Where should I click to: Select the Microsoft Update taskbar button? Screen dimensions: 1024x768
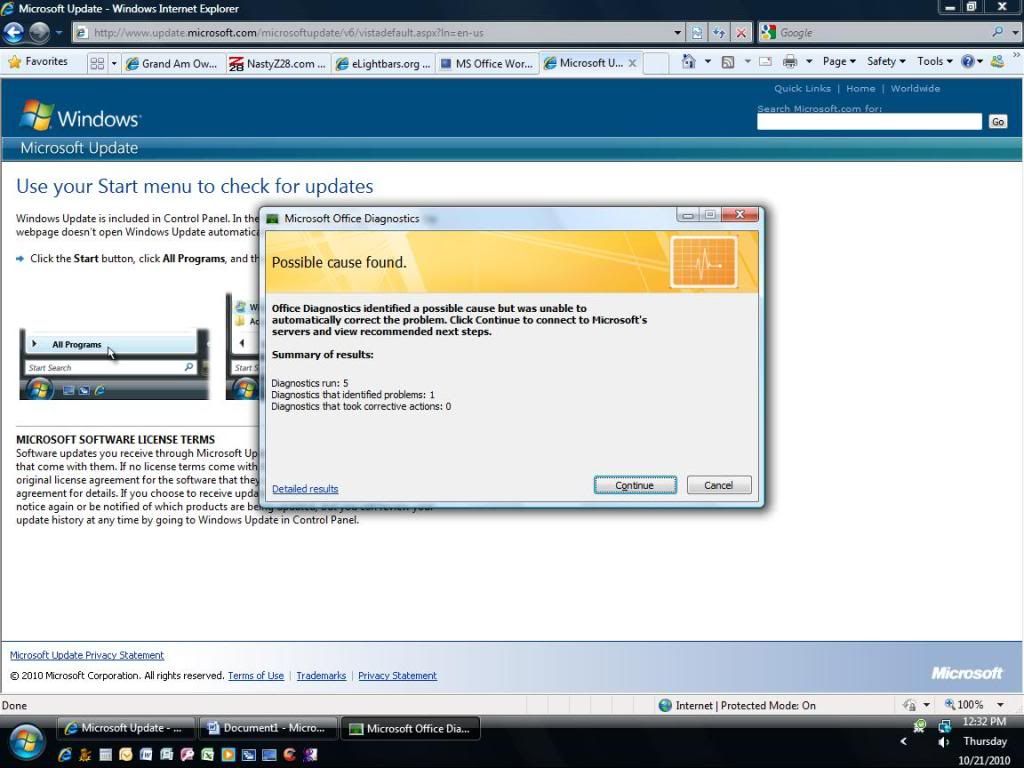tap(126, 728)
